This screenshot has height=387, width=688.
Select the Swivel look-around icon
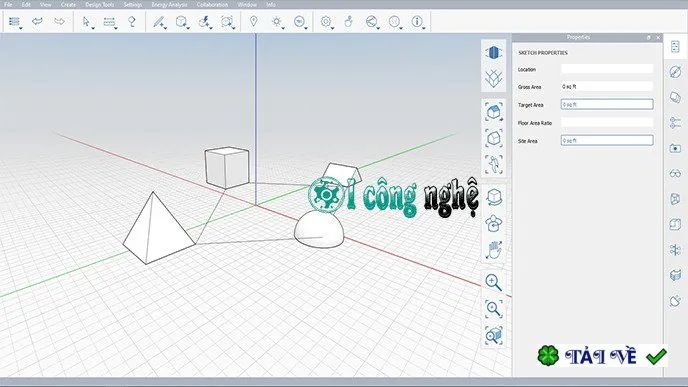[x=494, y=223]
